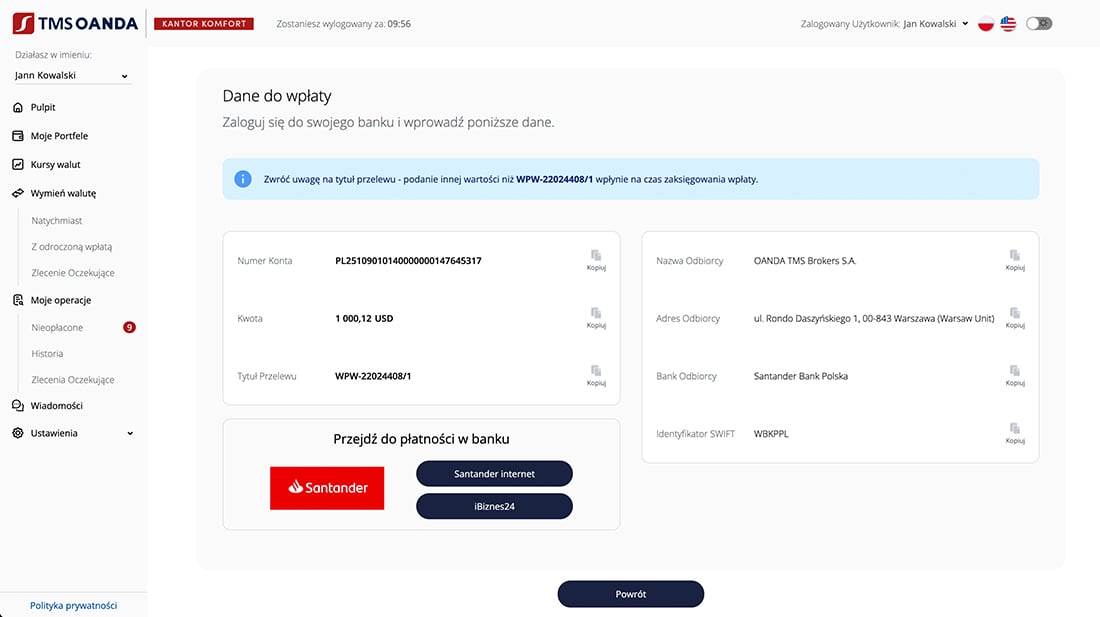Viewport: 1100px width, 617px height.
Task: Switch language using the Polish flag
Action: click(986, 24)
